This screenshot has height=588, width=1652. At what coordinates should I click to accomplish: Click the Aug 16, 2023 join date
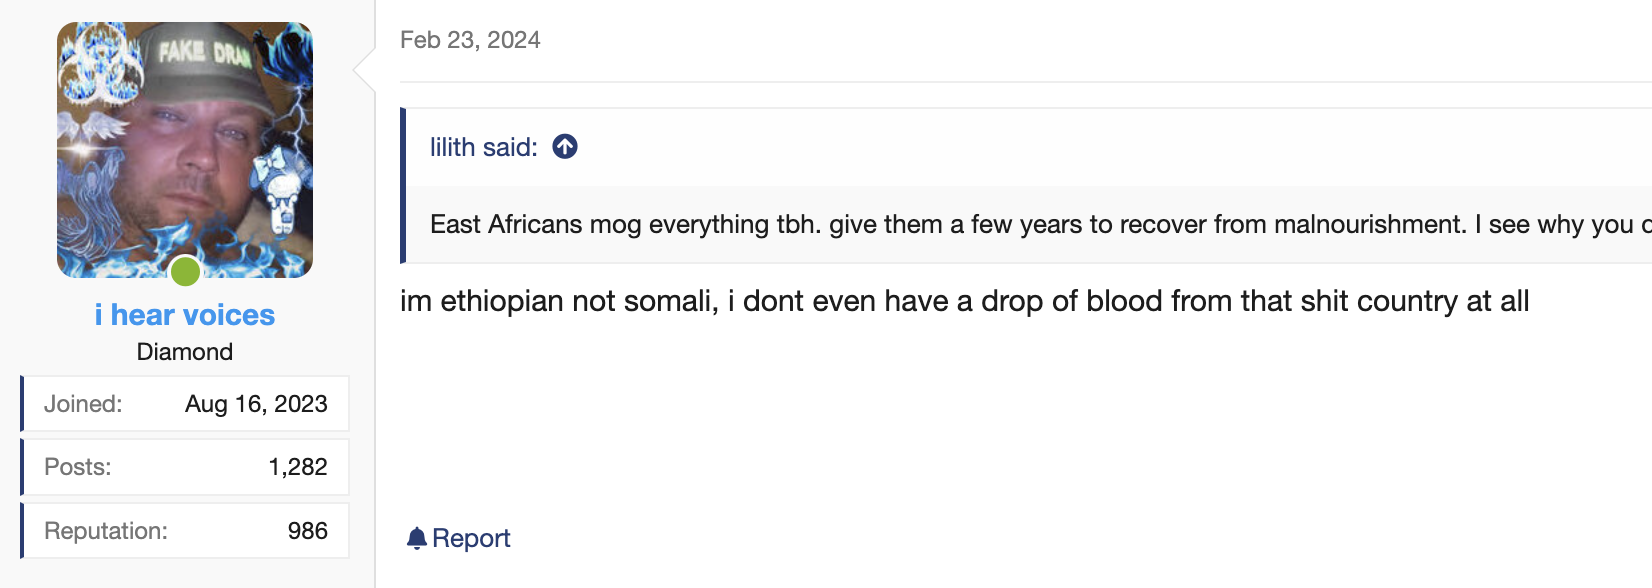pyautogui.click(x=256, y=404)
